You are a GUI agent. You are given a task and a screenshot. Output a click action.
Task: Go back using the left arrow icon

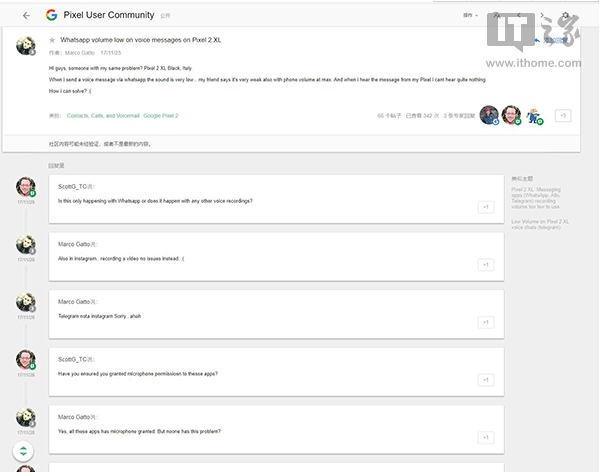(x=26, y=16)
